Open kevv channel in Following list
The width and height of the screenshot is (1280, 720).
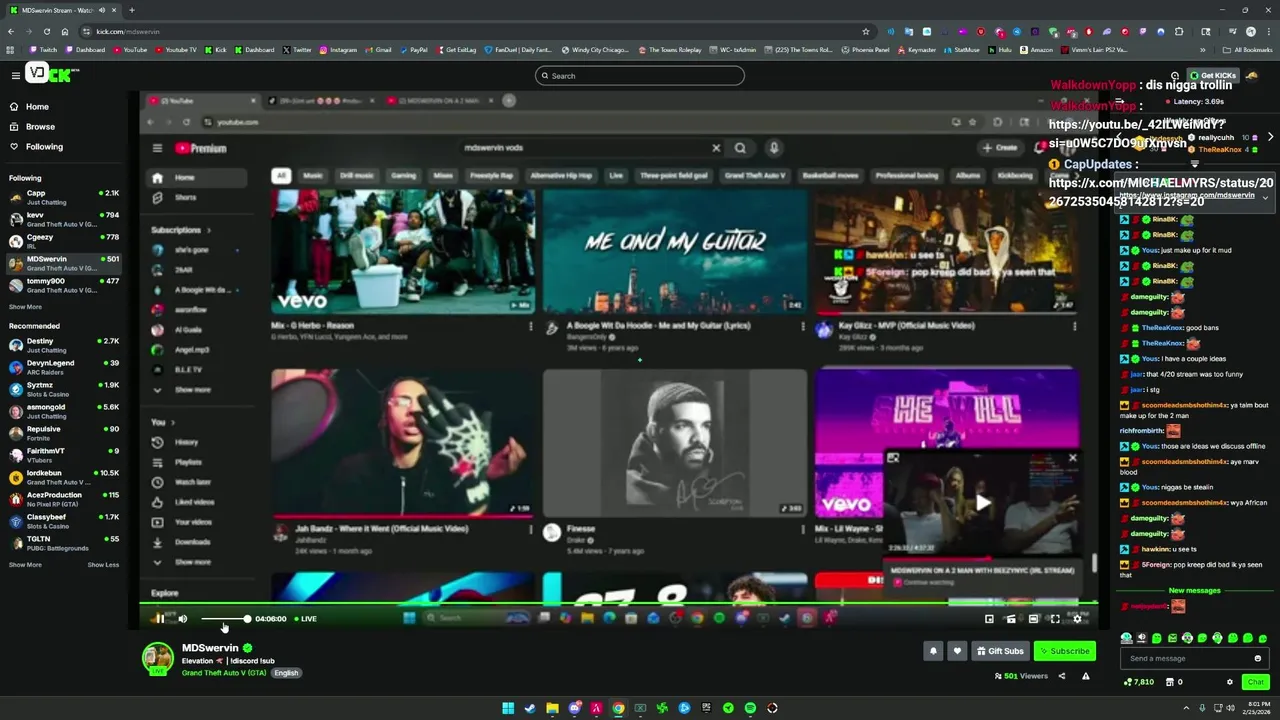(64, 219)
